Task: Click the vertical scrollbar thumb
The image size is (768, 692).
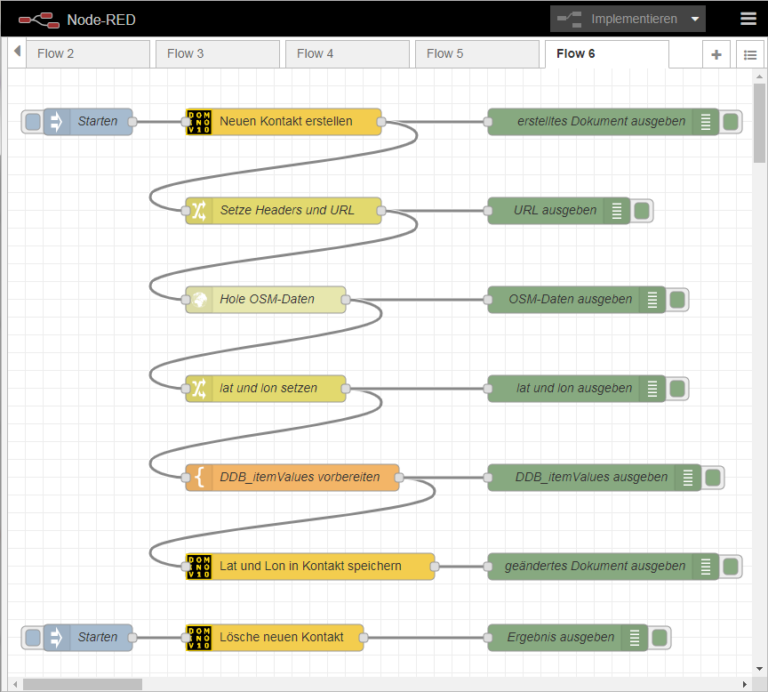Action: click(x=759, y=122)
